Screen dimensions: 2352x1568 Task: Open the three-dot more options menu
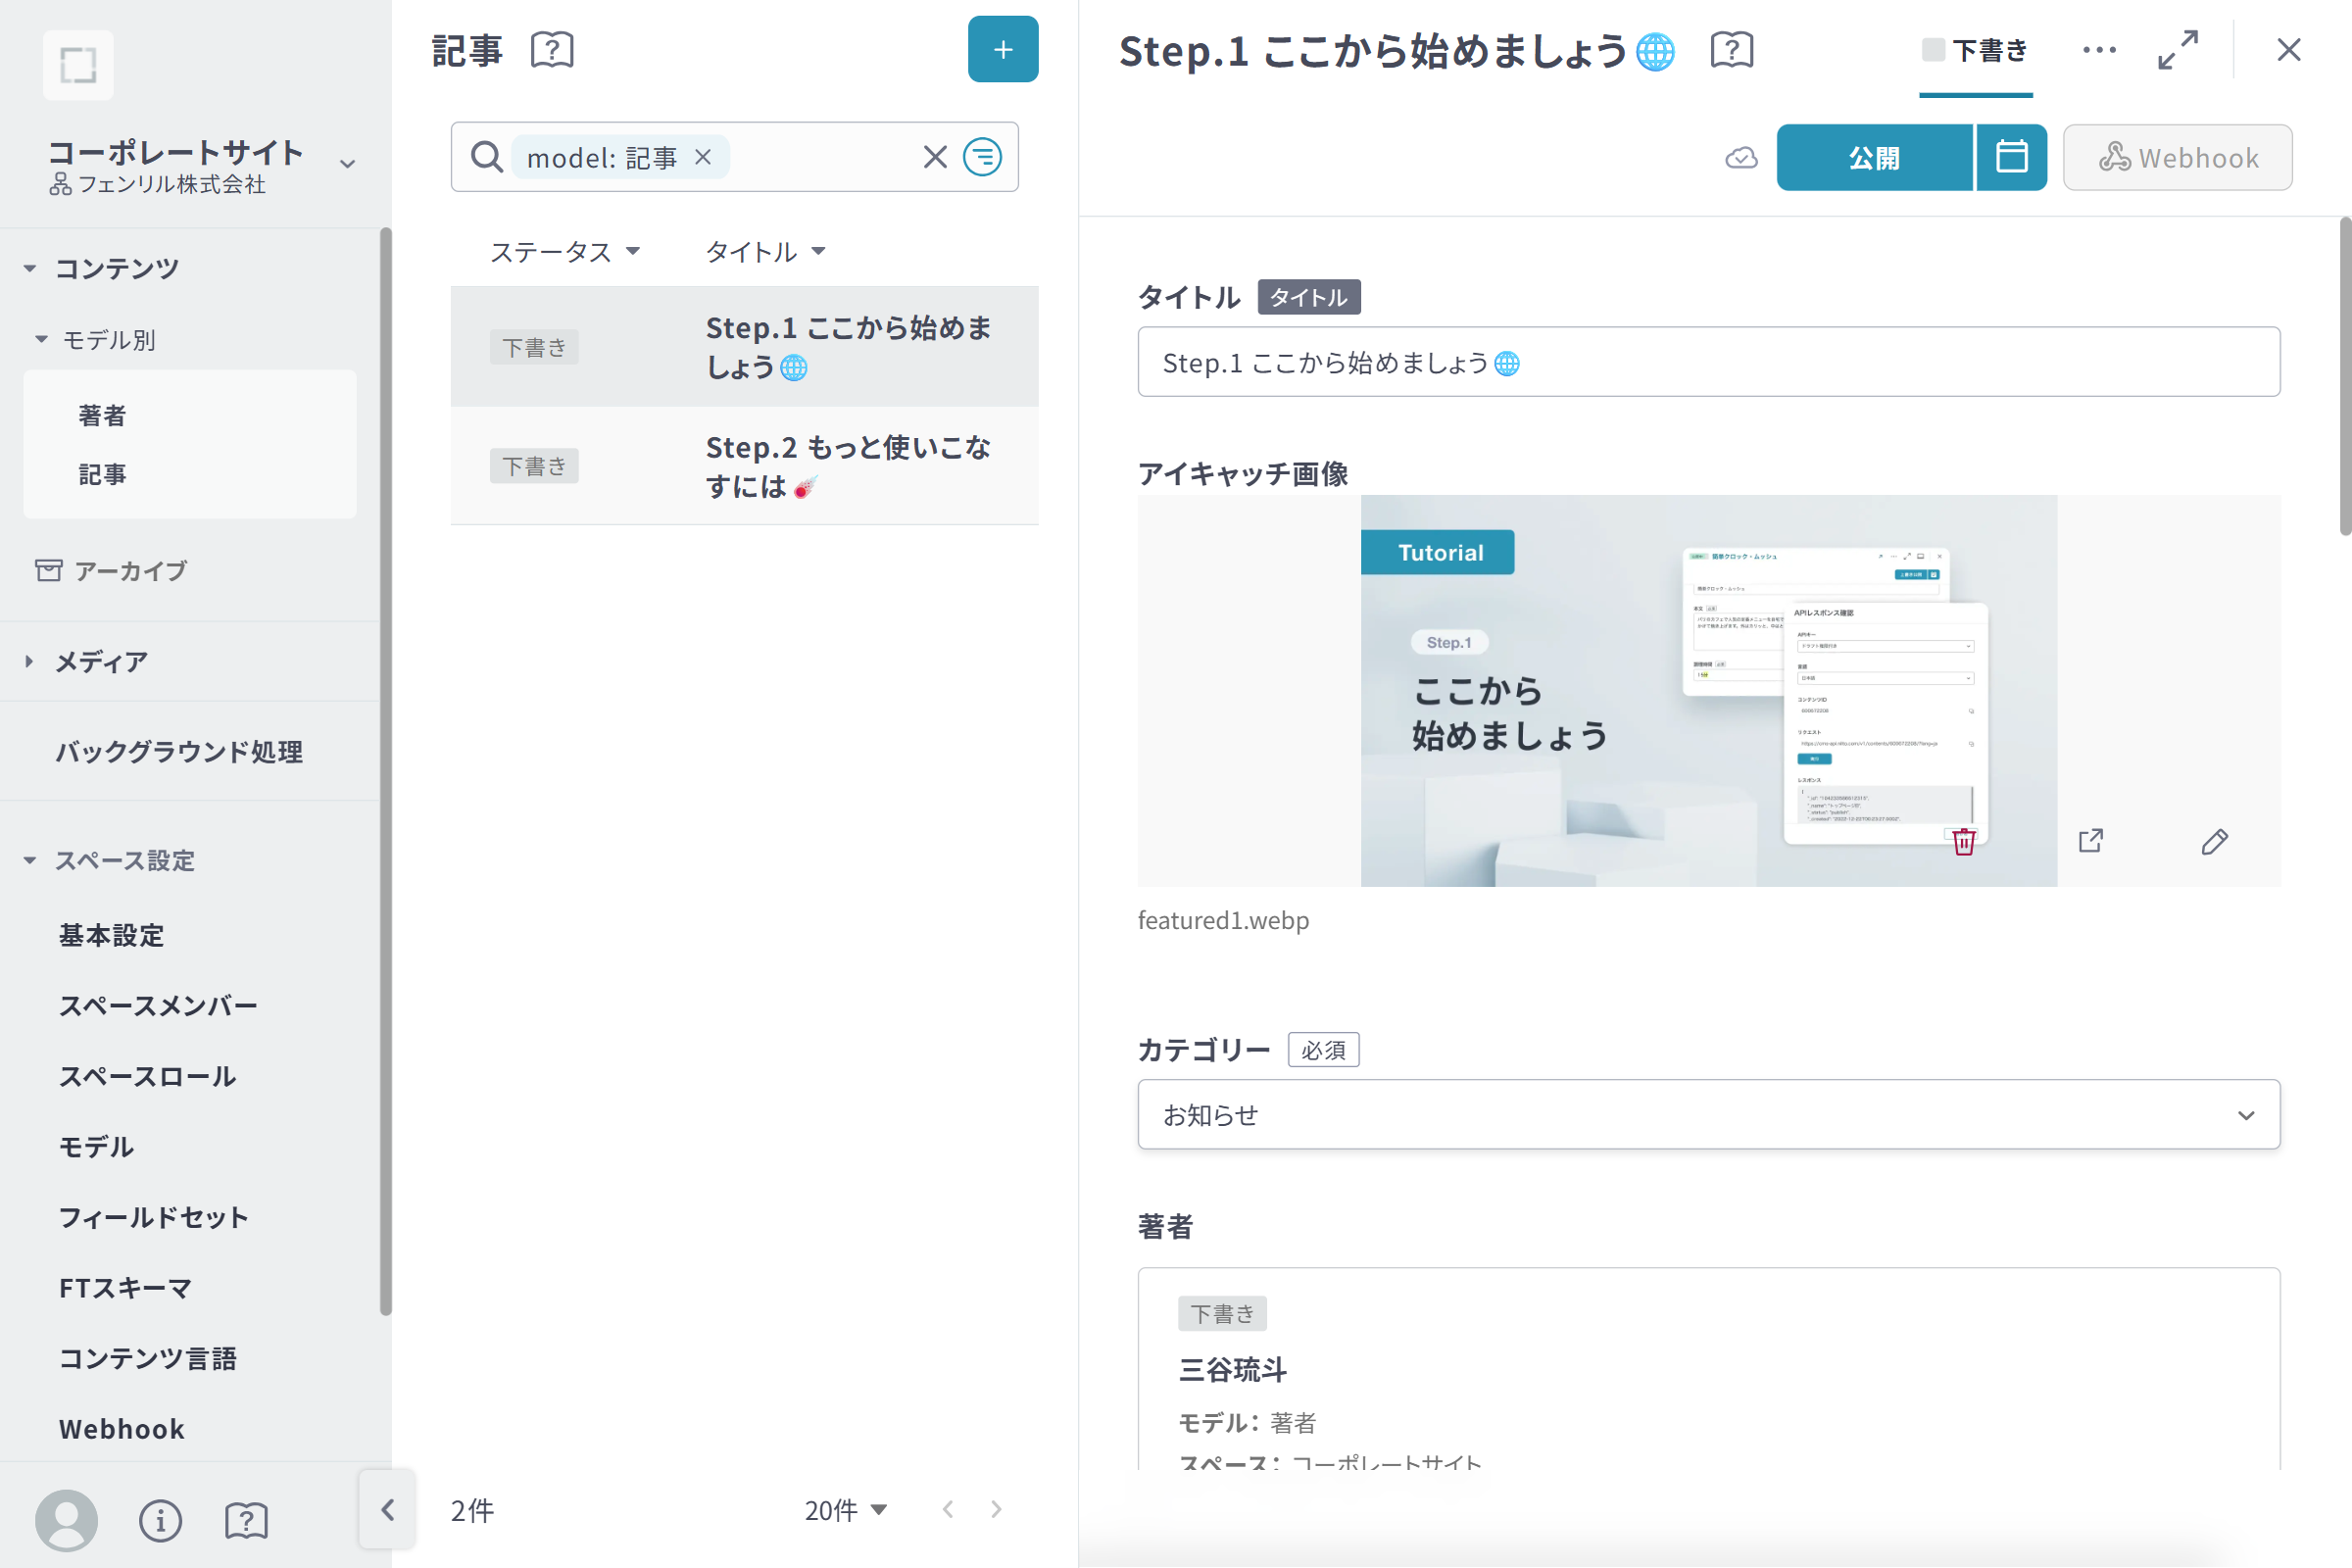[2098, 49]
